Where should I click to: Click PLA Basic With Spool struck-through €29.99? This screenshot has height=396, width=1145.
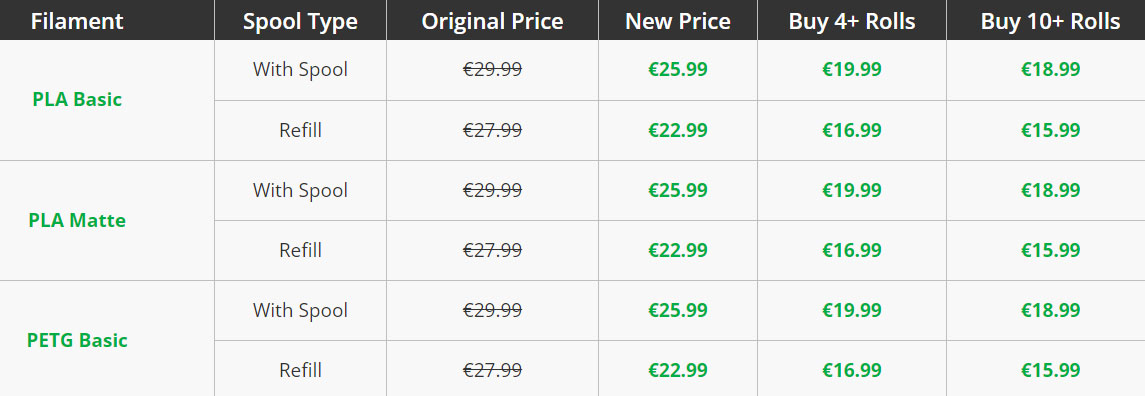coord(492,69)
